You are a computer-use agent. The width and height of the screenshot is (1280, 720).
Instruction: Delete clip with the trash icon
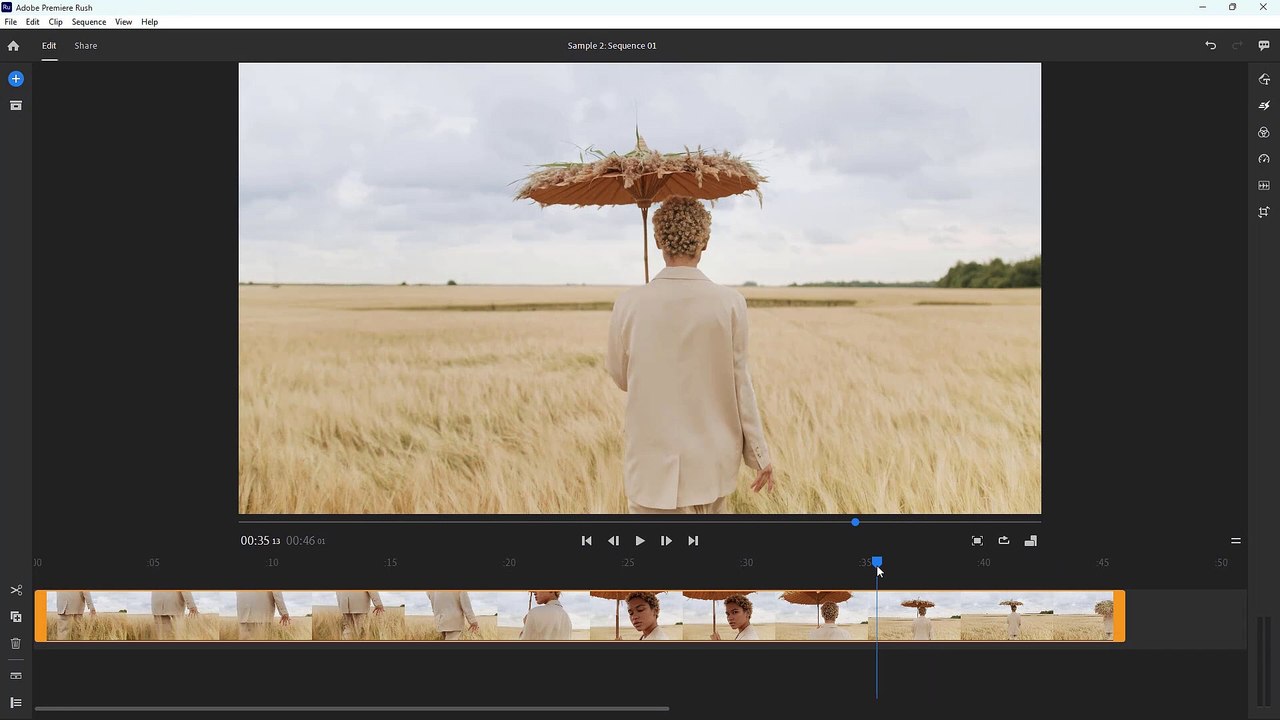(x=16, y=644)
